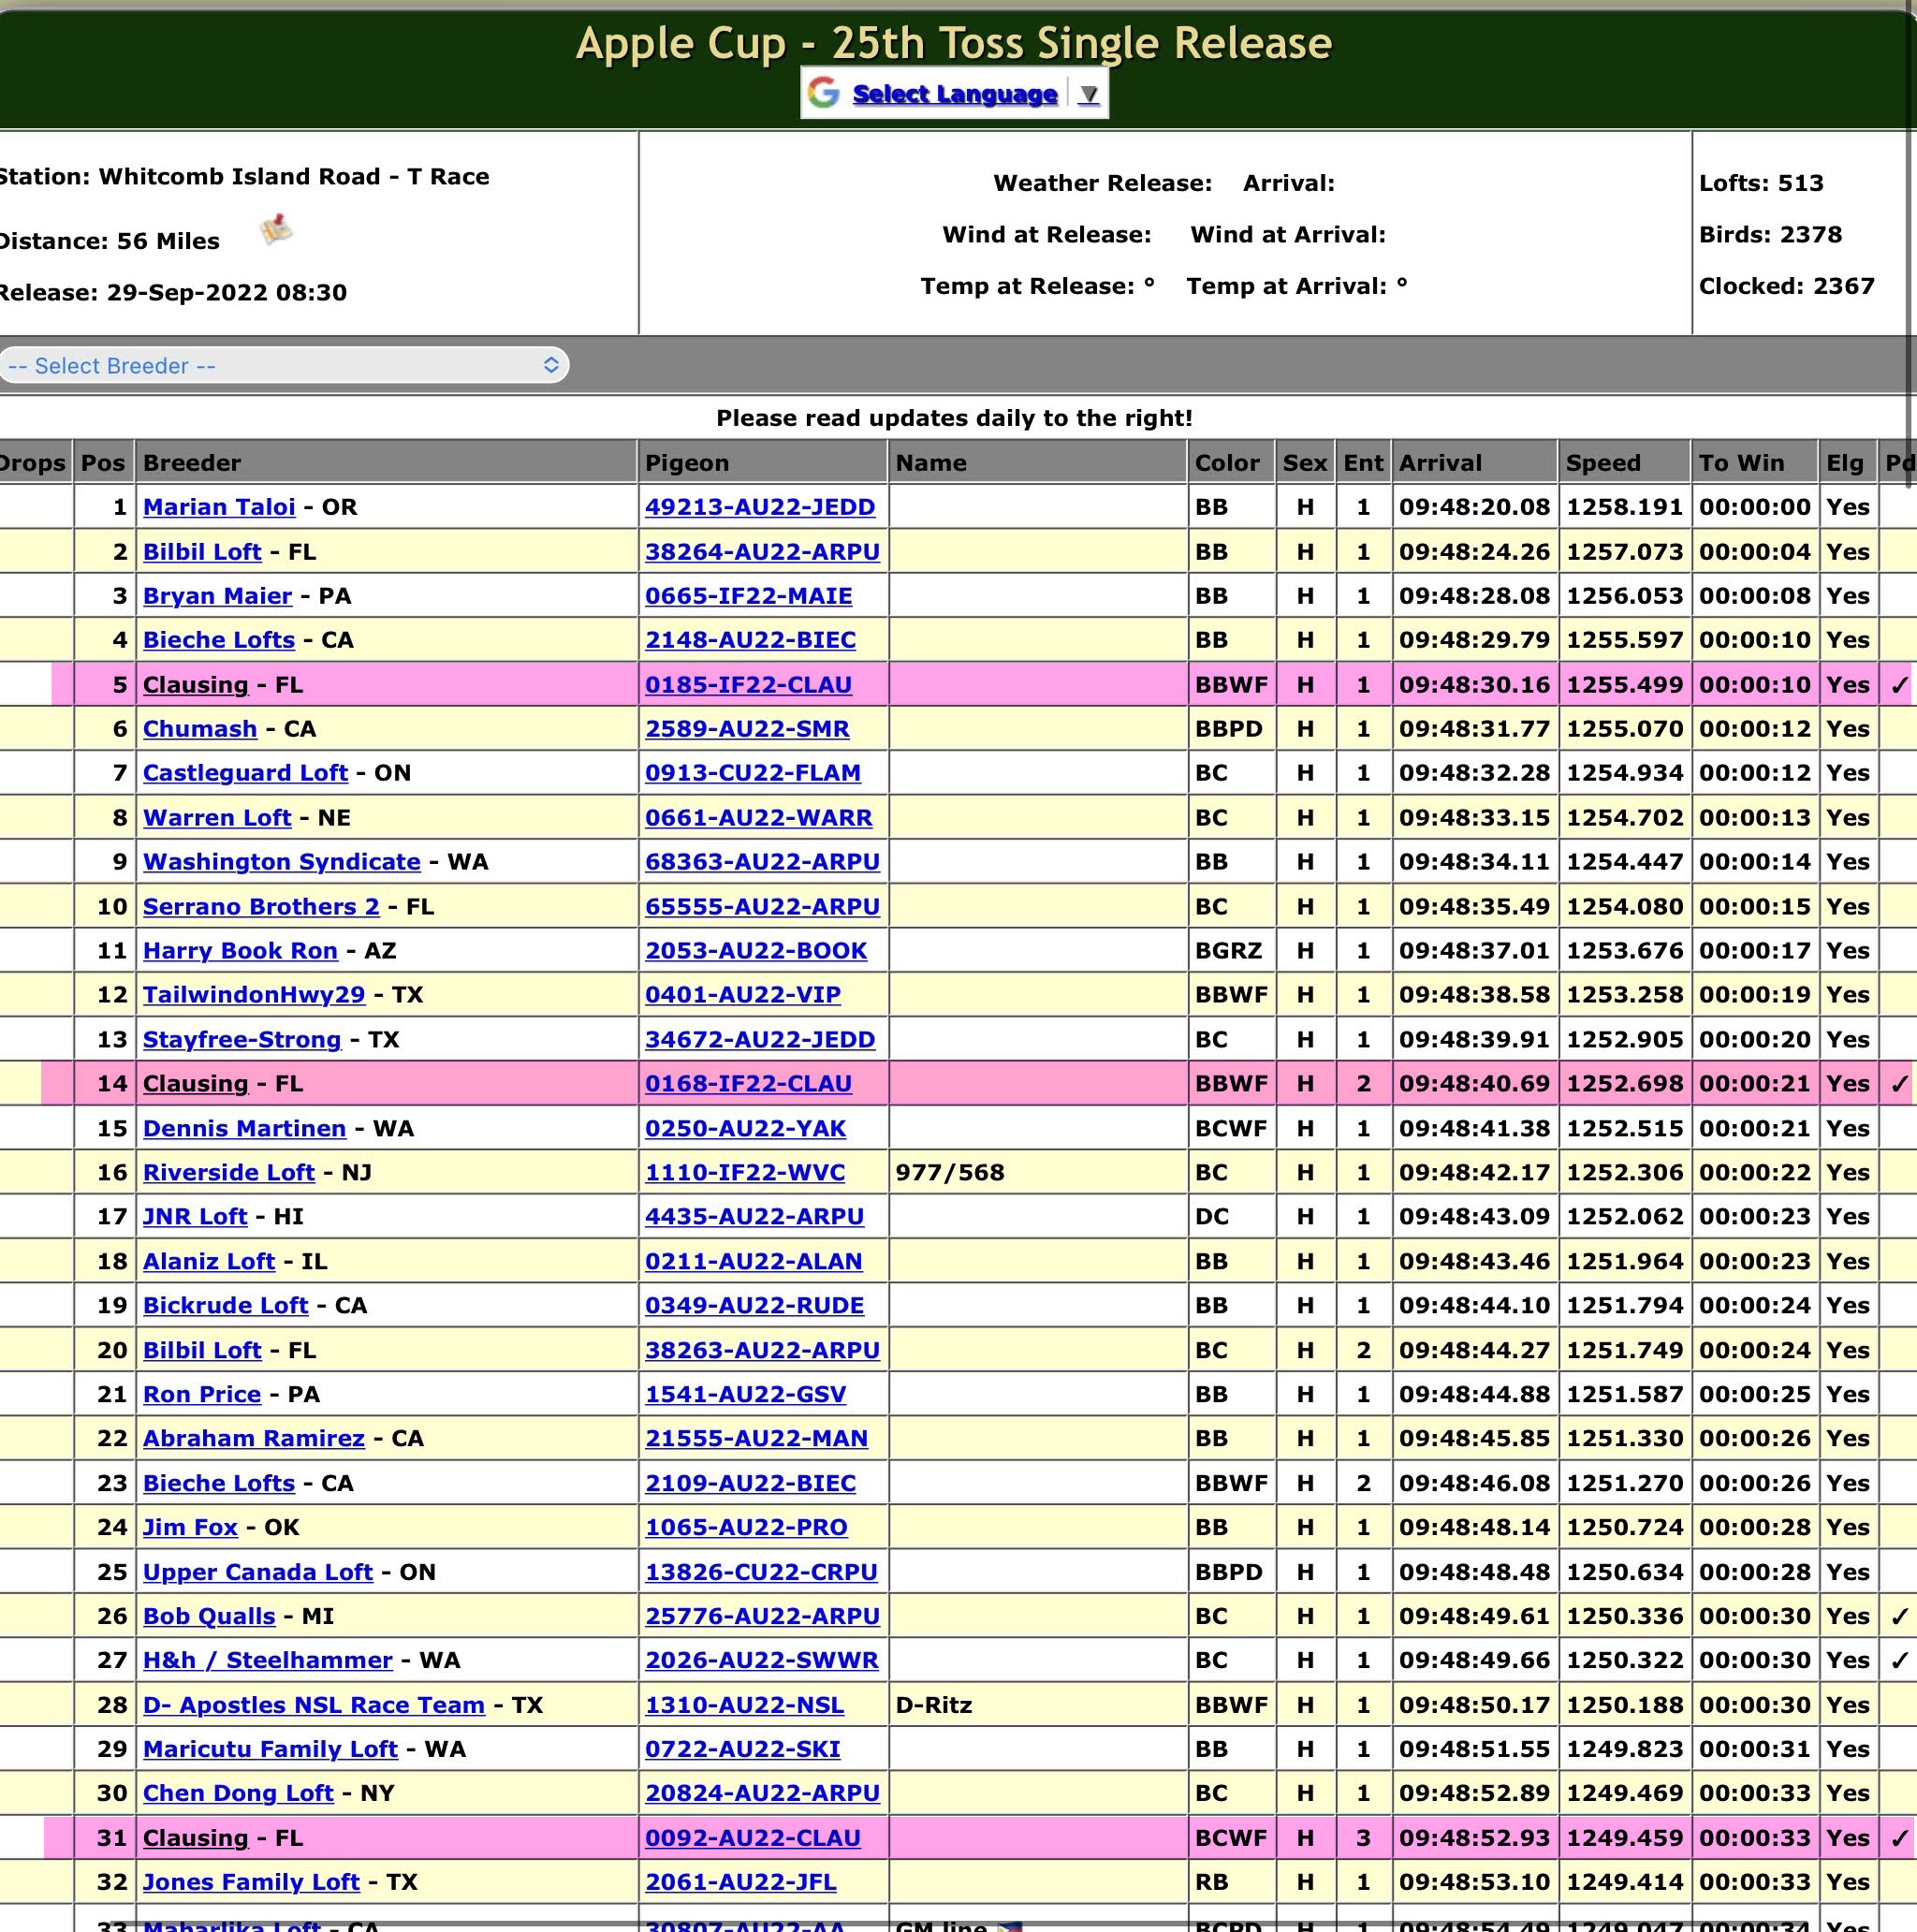The height and width of the screenshot is (1932, 1917).
Task: Click the paid checkmark in row 26
Action: click(x=1899, y=1618)
